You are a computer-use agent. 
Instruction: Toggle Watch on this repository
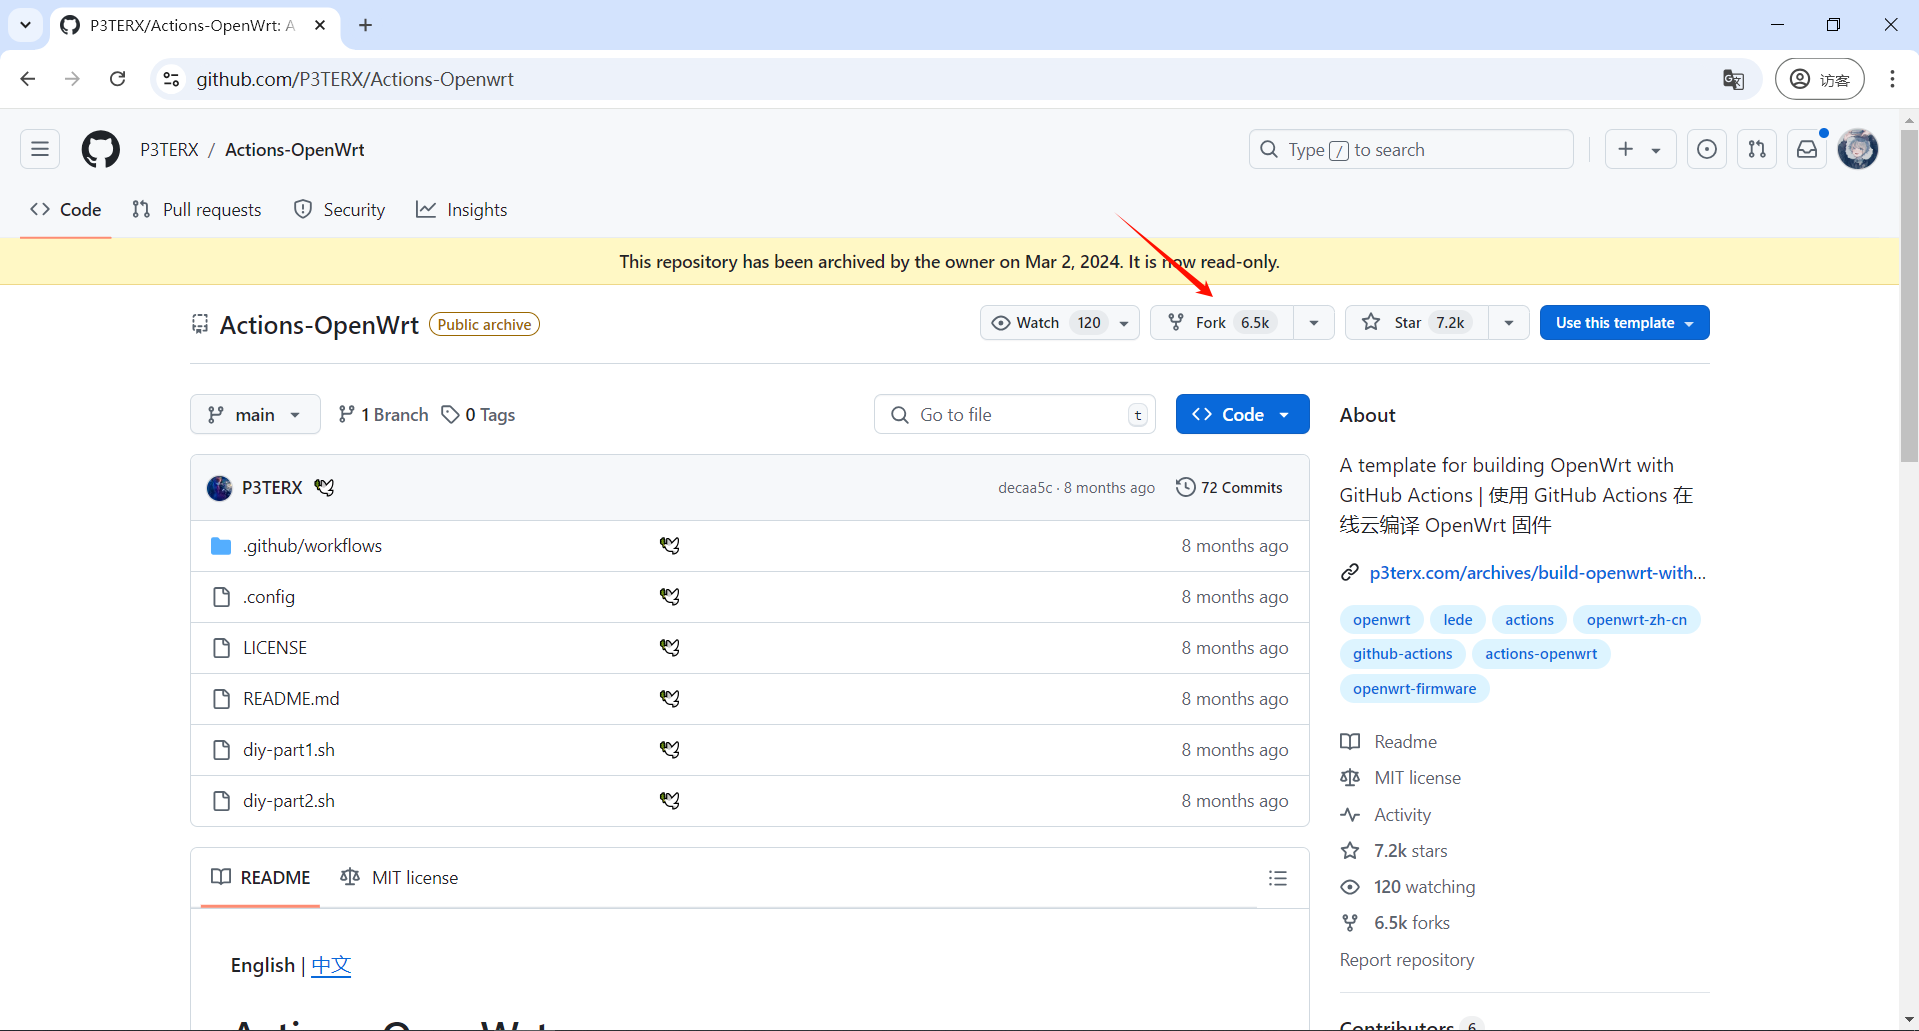point(1046,323)
